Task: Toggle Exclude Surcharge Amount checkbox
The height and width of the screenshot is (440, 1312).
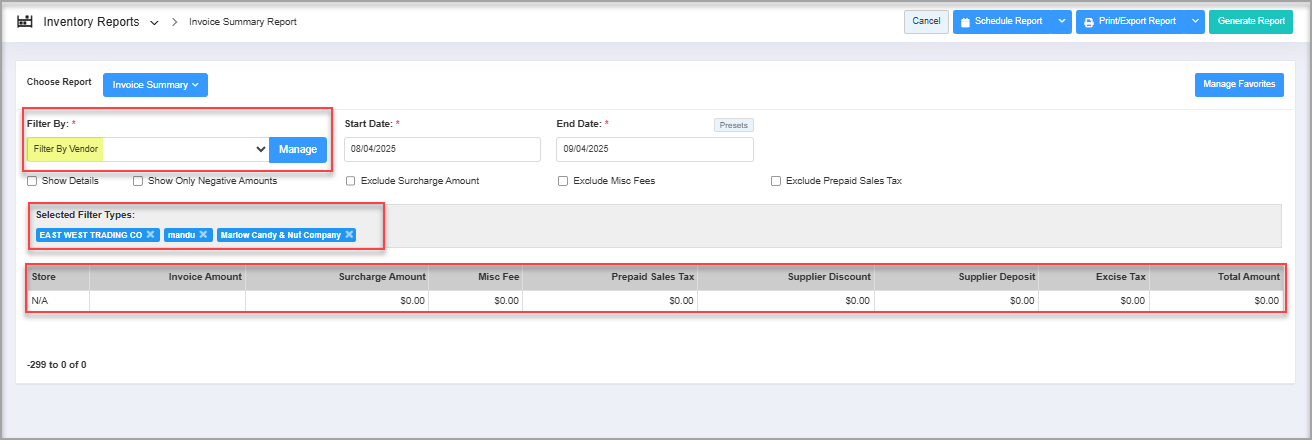Action: coord(351,181)
